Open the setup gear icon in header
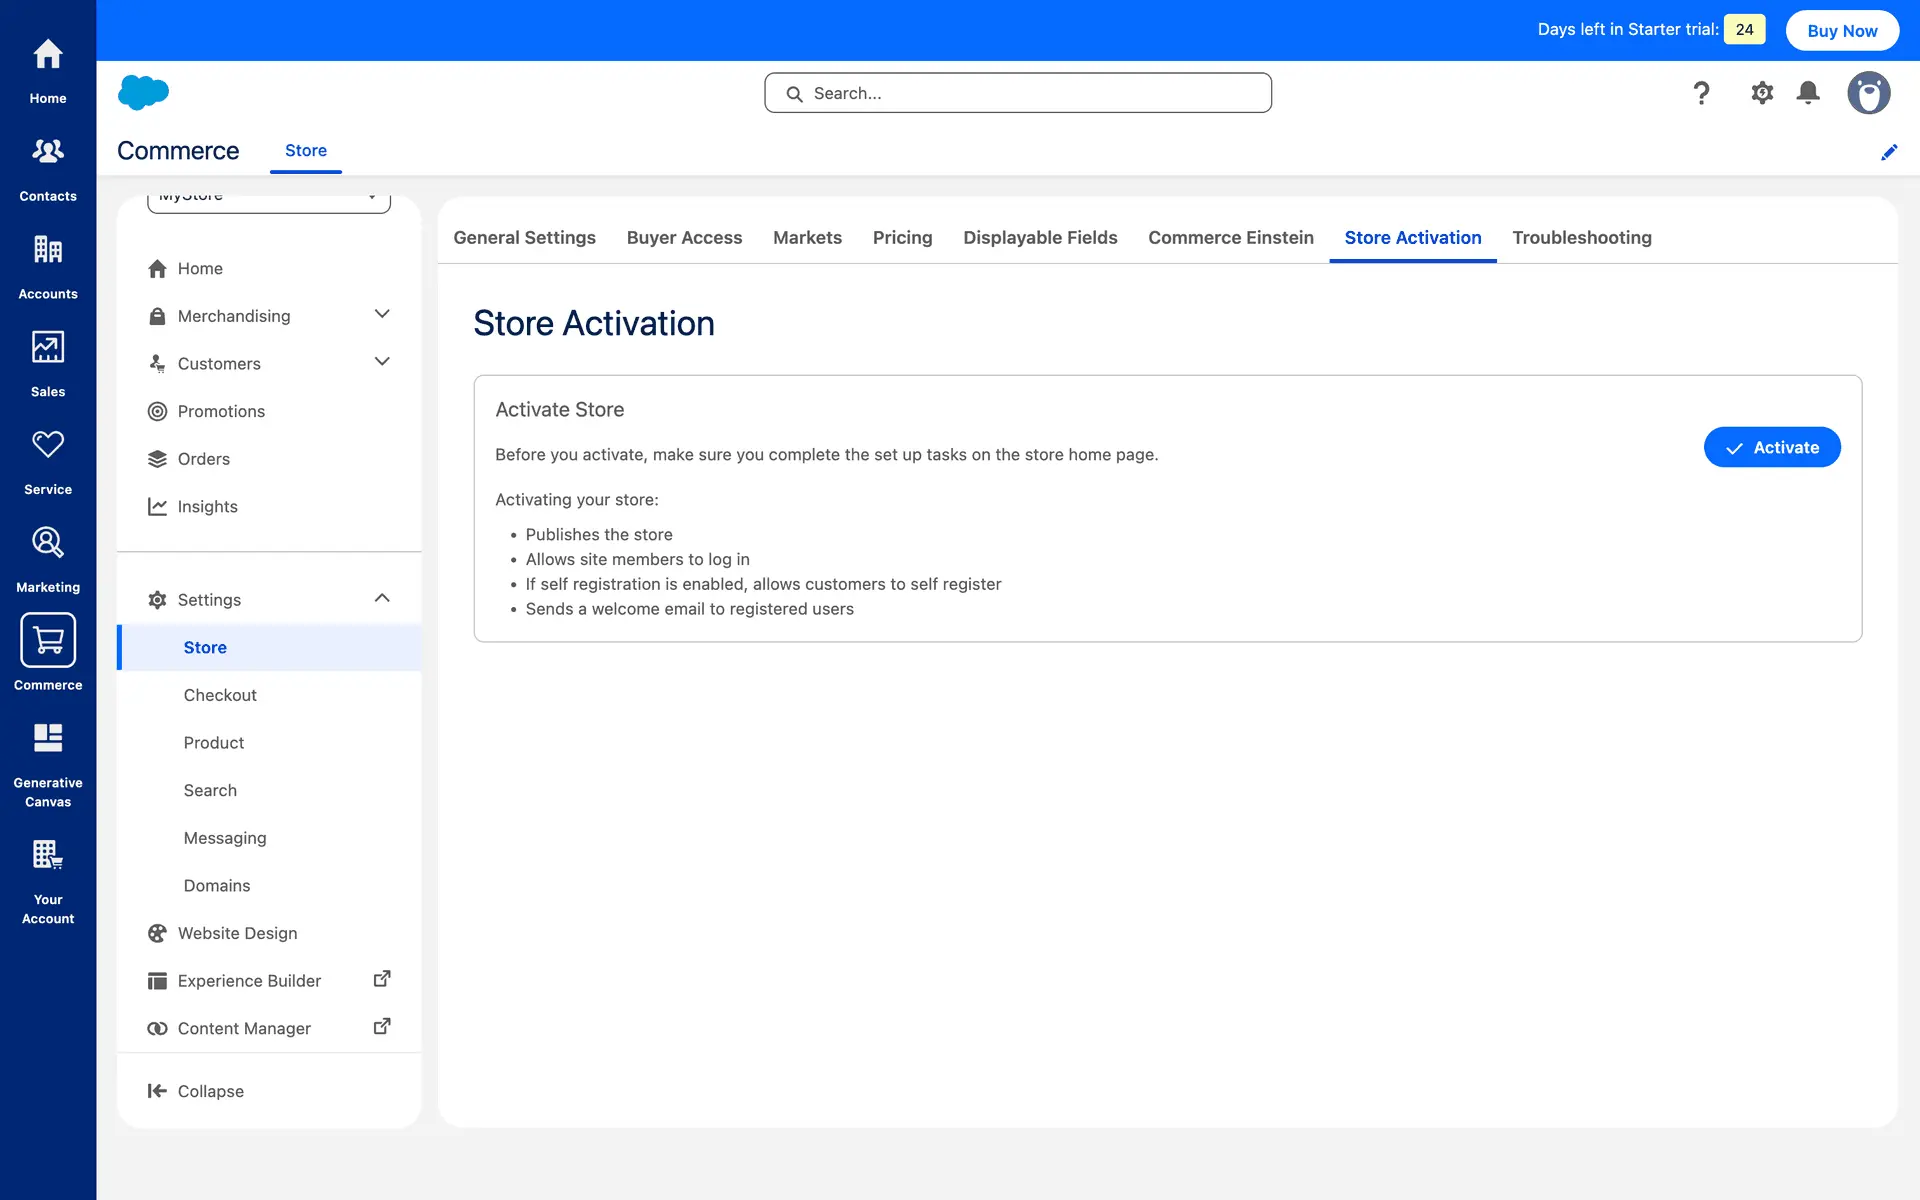 click(1762, 93)
